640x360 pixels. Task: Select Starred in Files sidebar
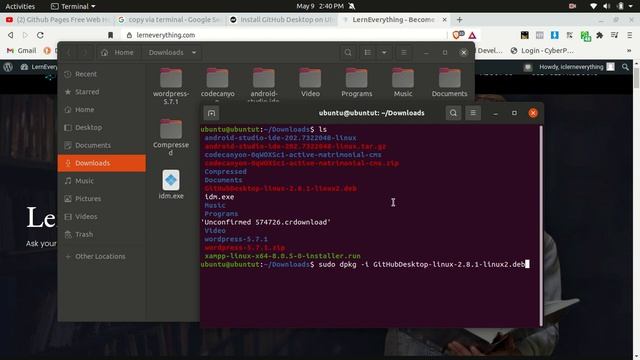click(102, 92)
